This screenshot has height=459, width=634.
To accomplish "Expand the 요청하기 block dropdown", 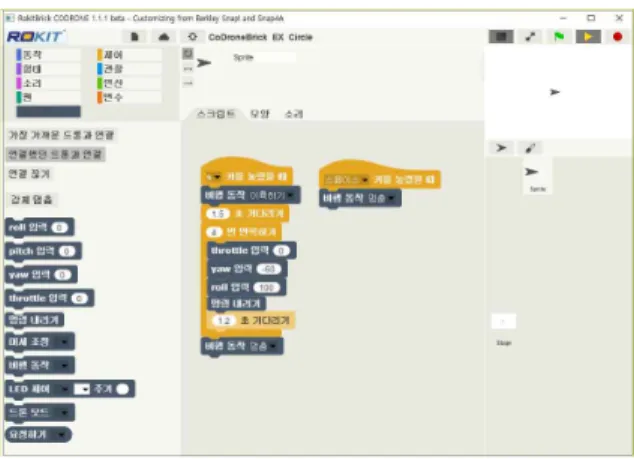I will point(61,435).
